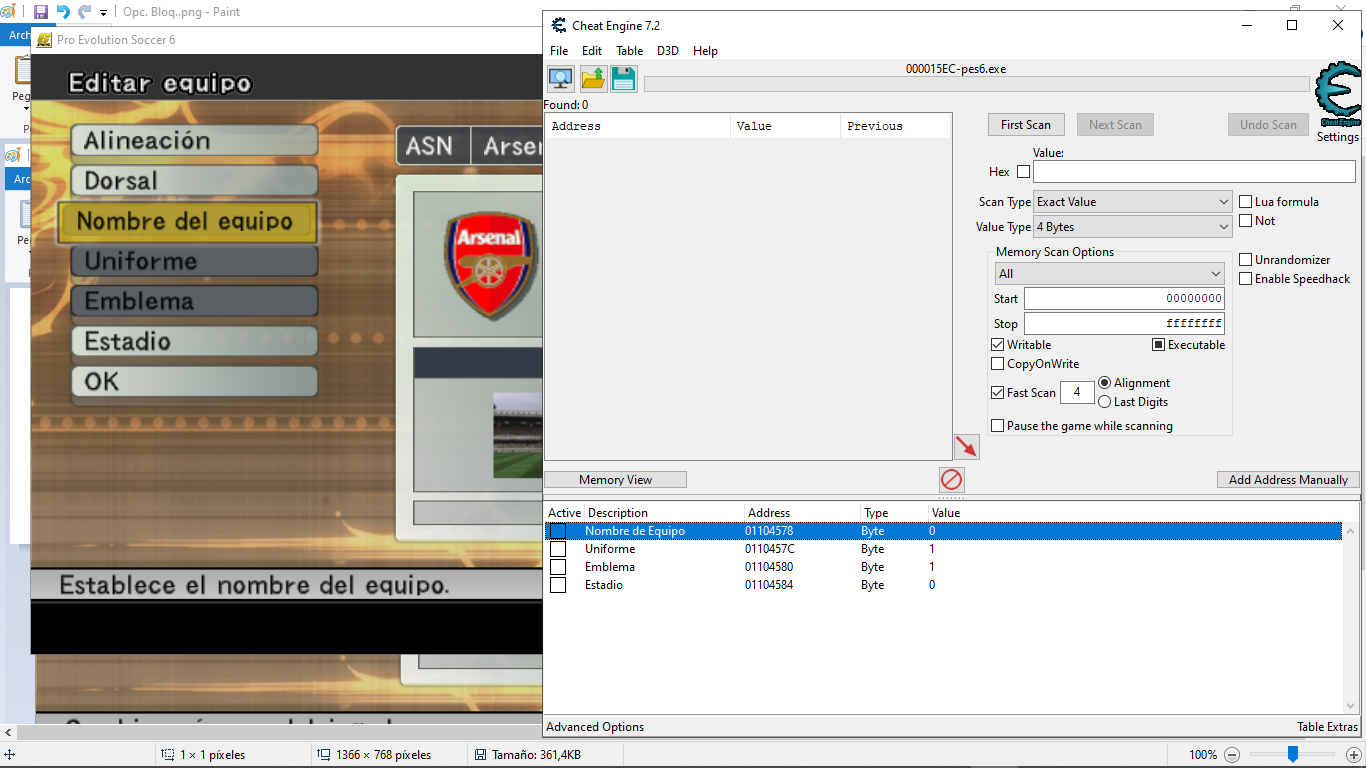Turn on Enable Speedhack
This screenshot has height=768, width=1366.
[1246, 279]
